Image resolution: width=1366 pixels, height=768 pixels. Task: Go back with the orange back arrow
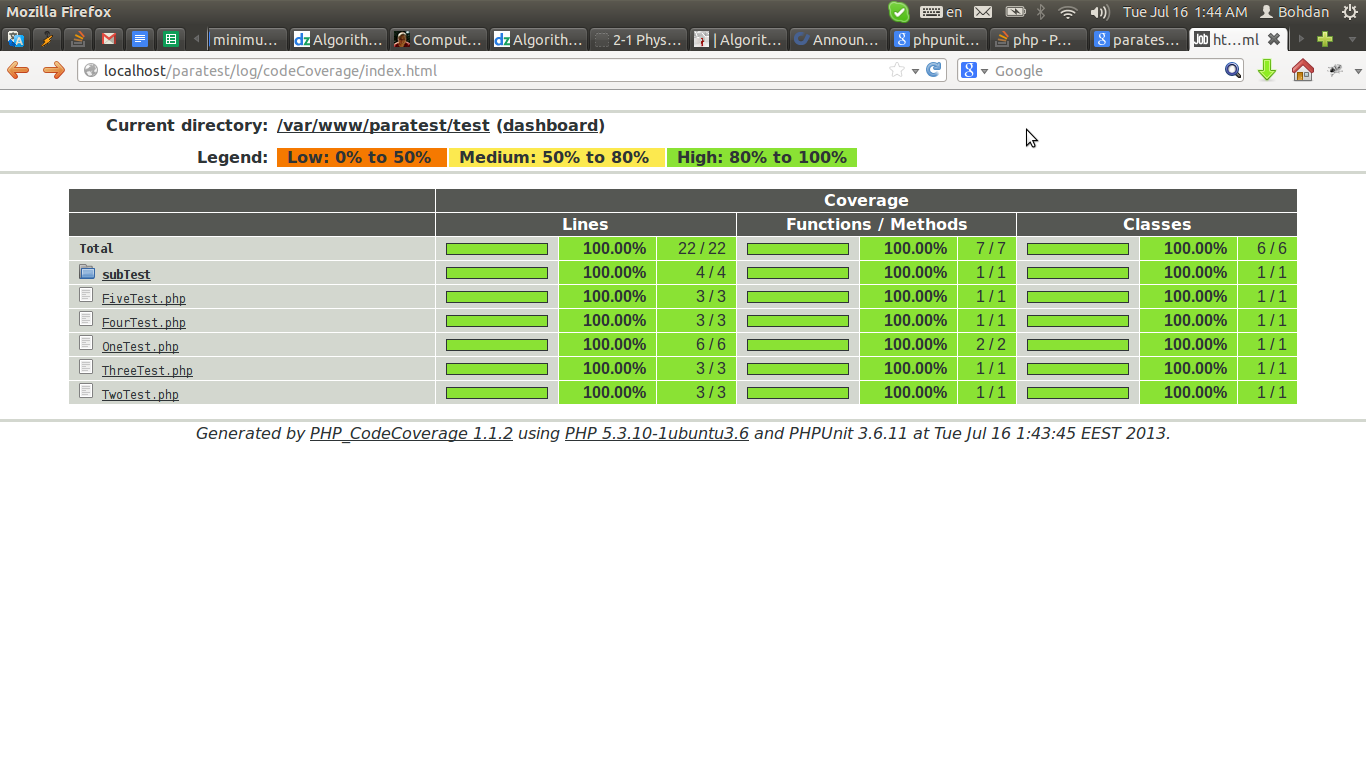(x=18, y=70)
